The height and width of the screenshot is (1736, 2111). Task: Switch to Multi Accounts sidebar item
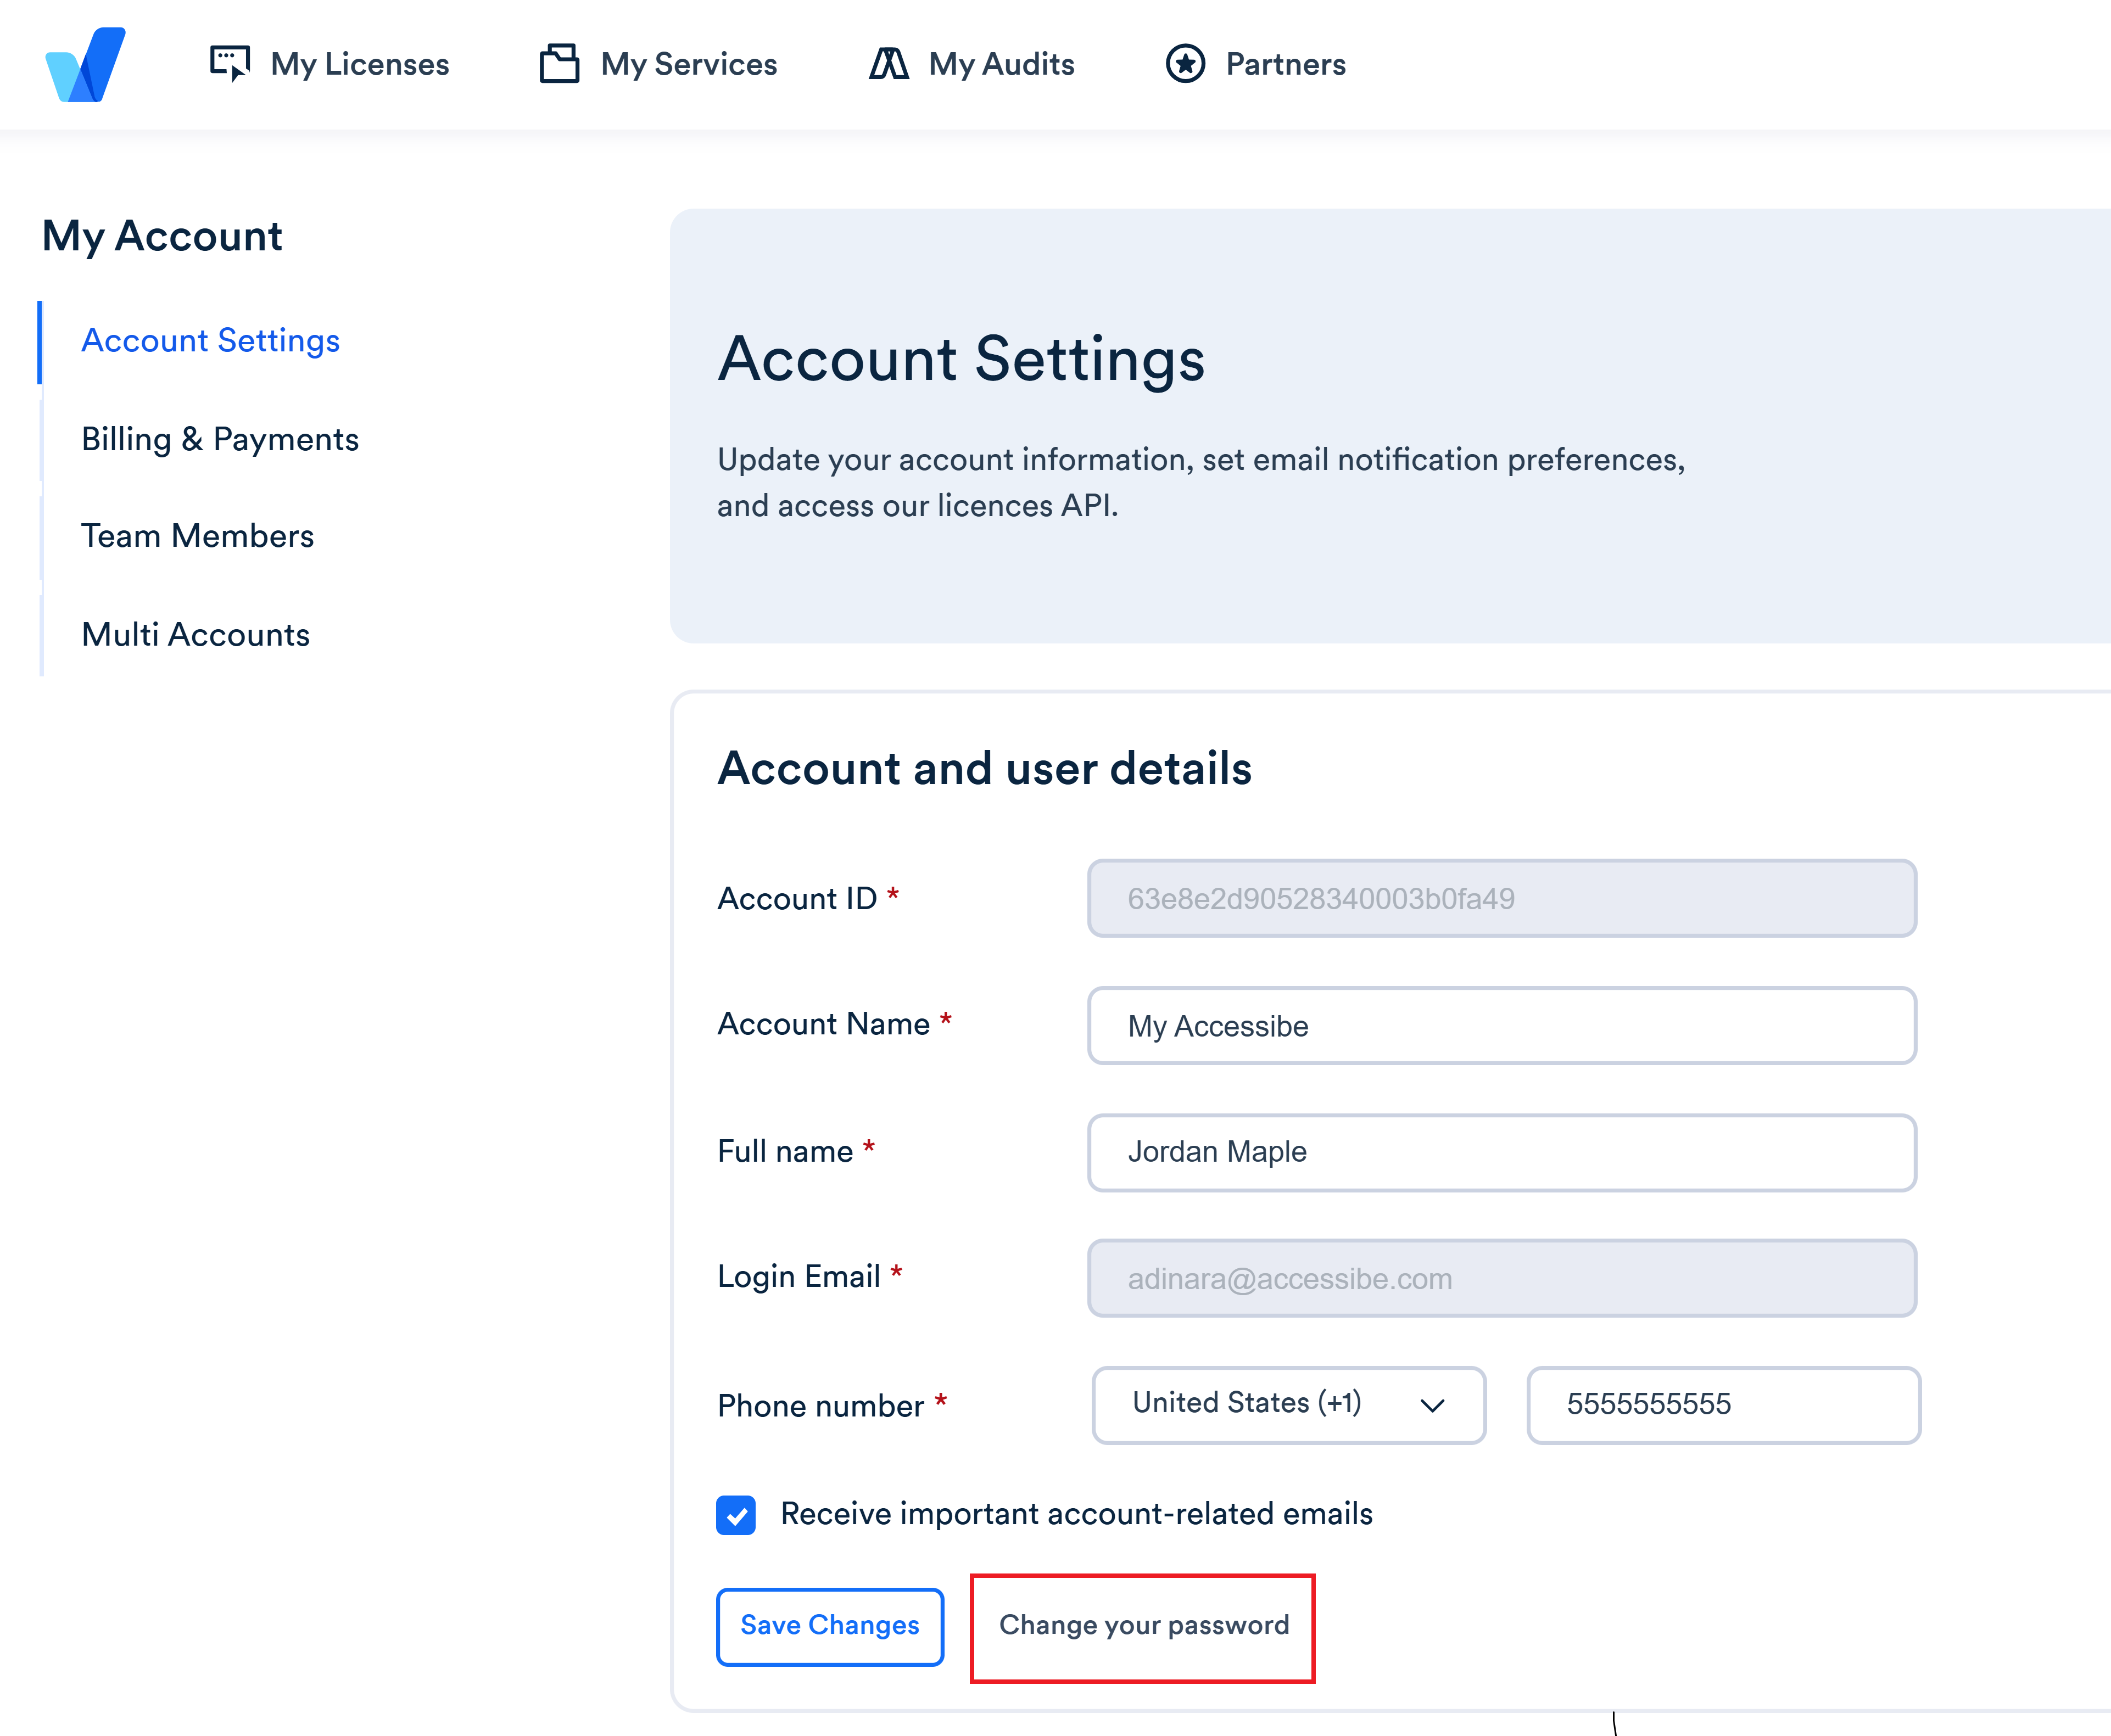(x=196, y=634)
